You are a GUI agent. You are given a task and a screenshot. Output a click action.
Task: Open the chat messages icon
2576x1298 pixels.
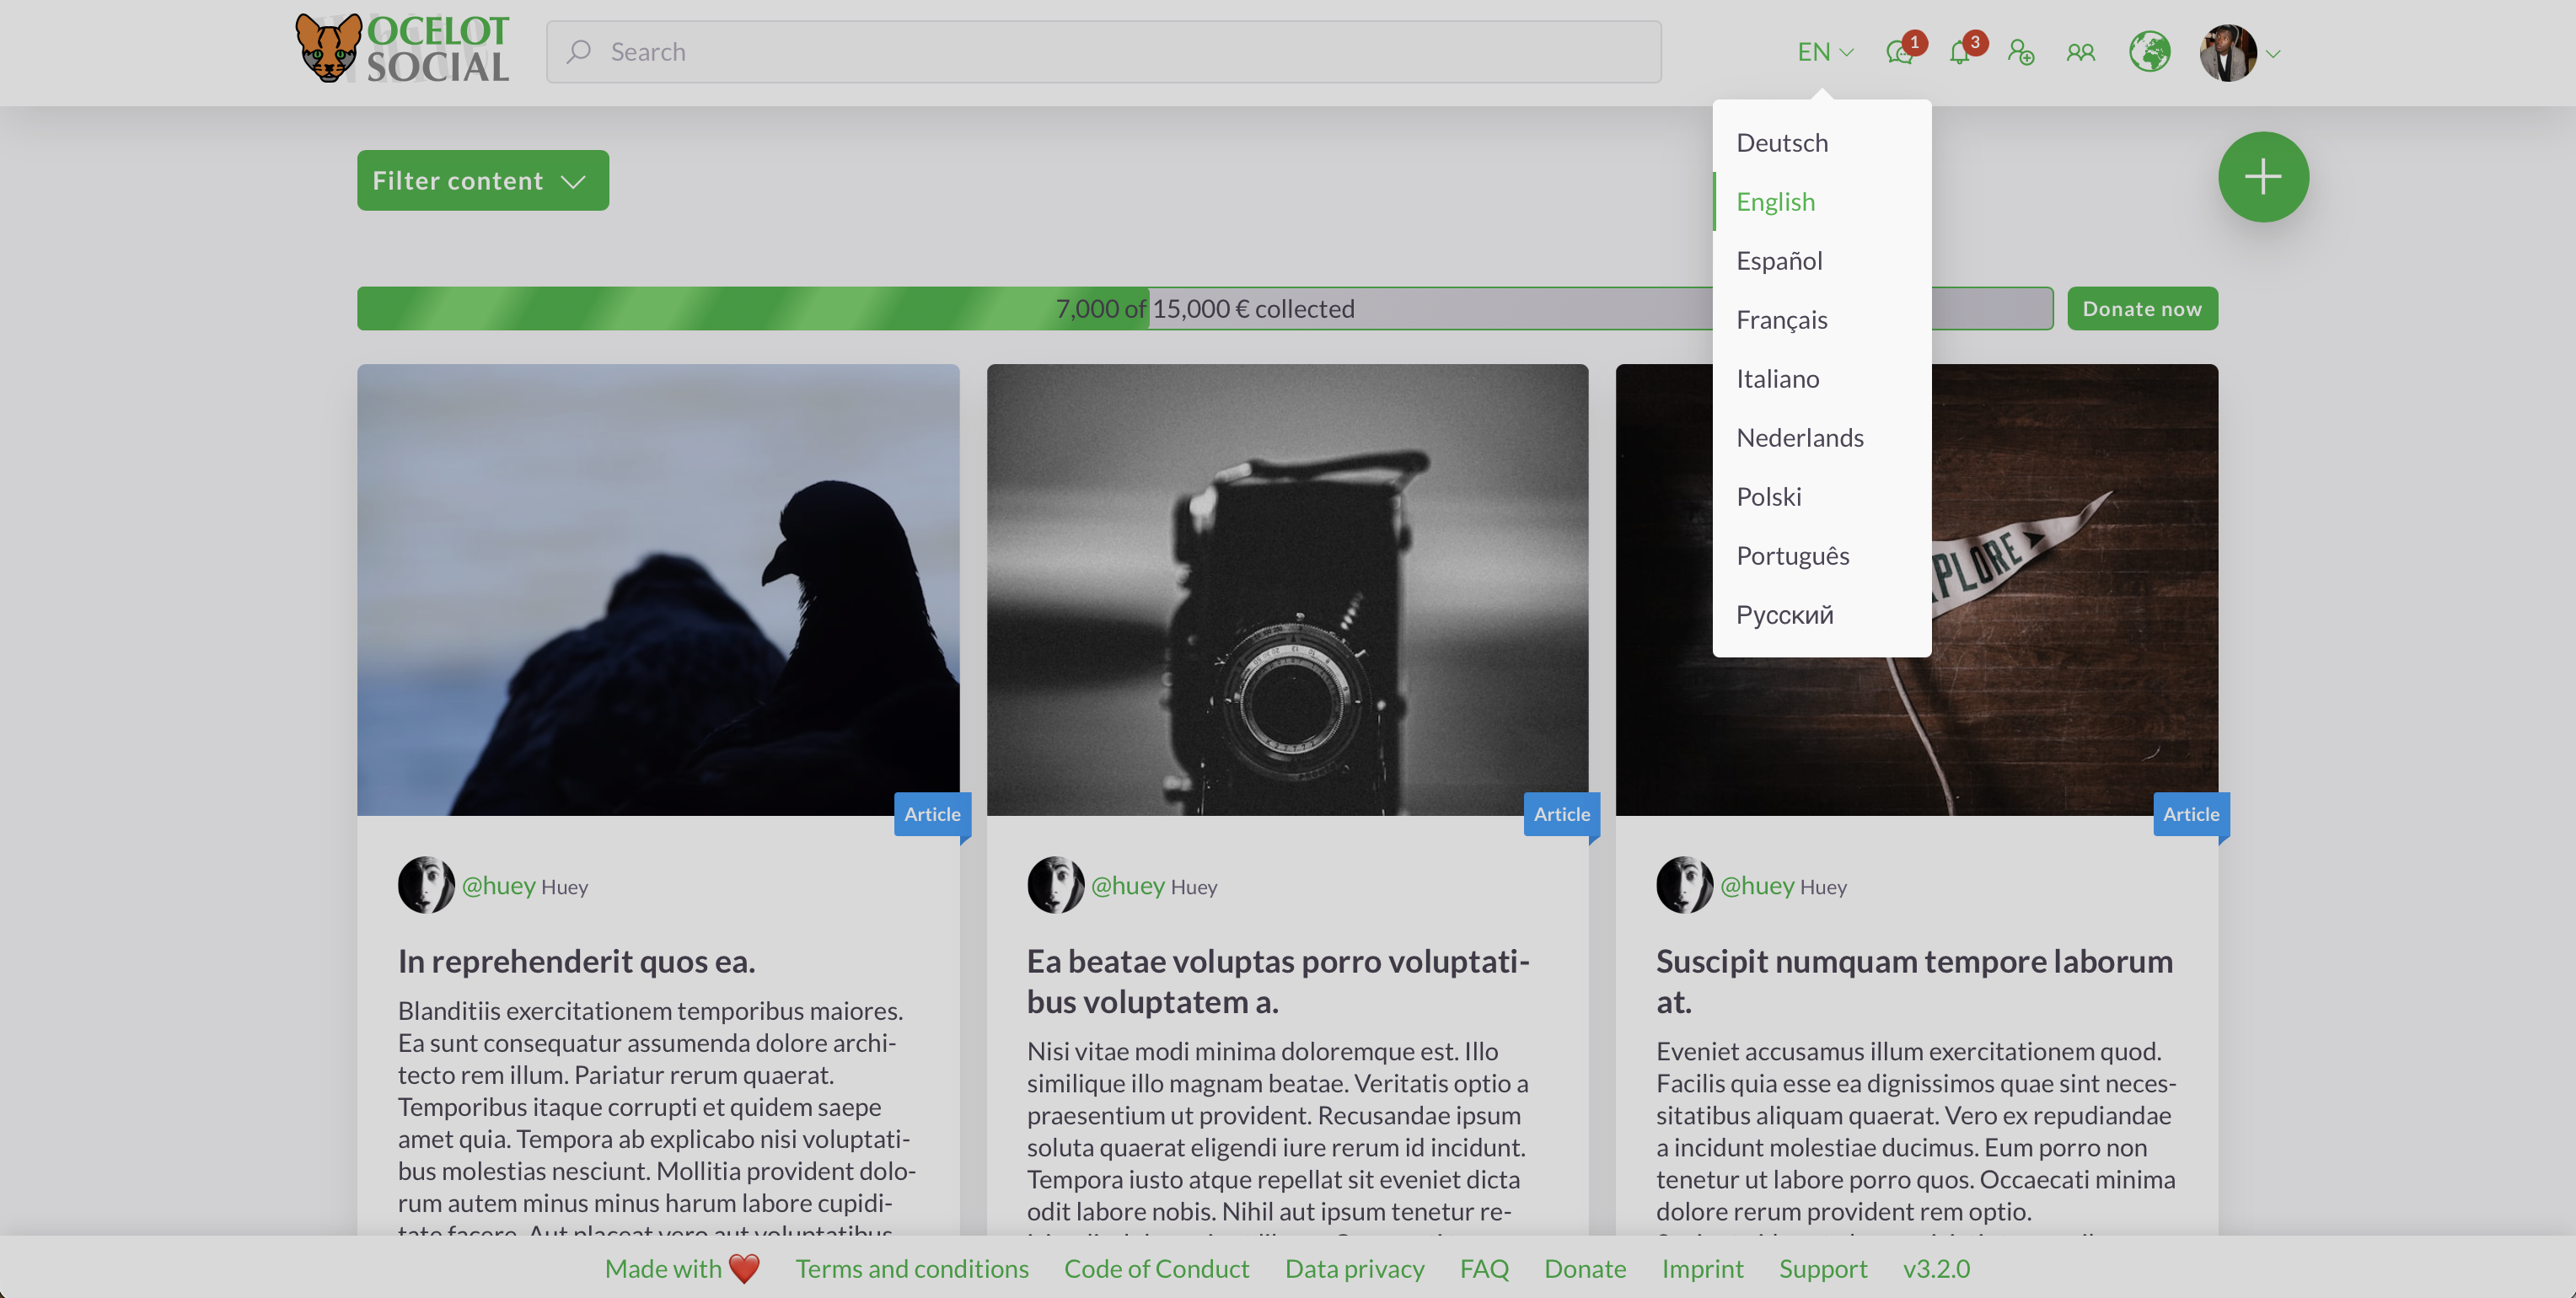pos(1899,53)
